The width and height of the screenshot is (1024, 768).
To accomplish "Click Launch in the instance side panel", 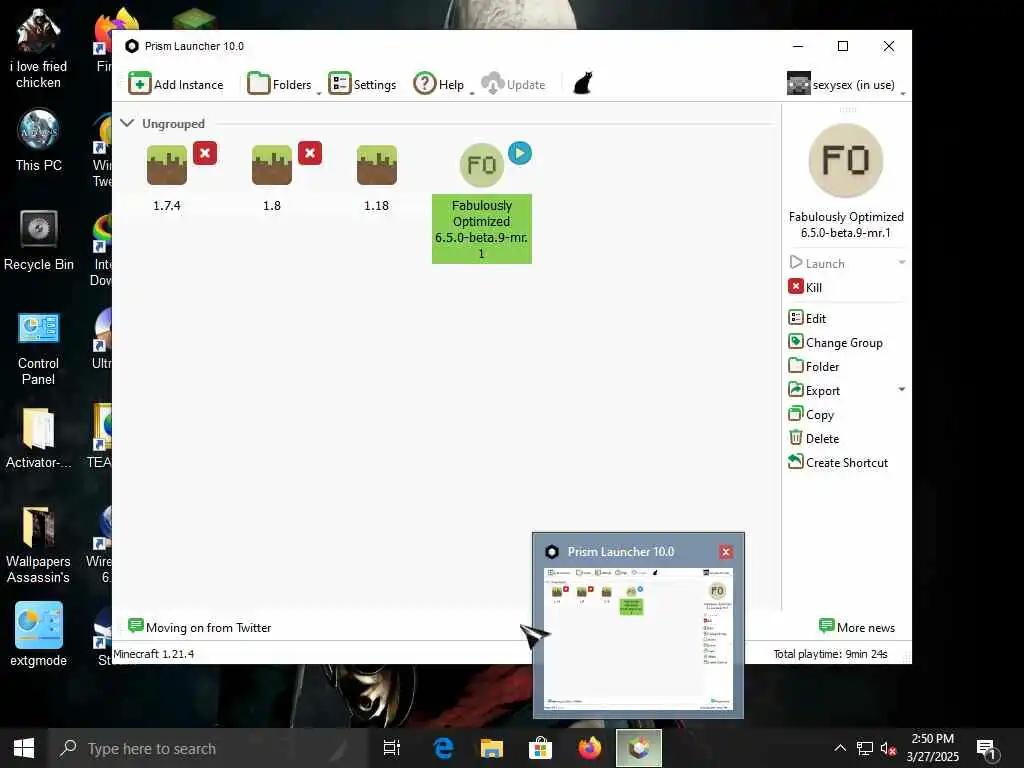I will point(817,263).
